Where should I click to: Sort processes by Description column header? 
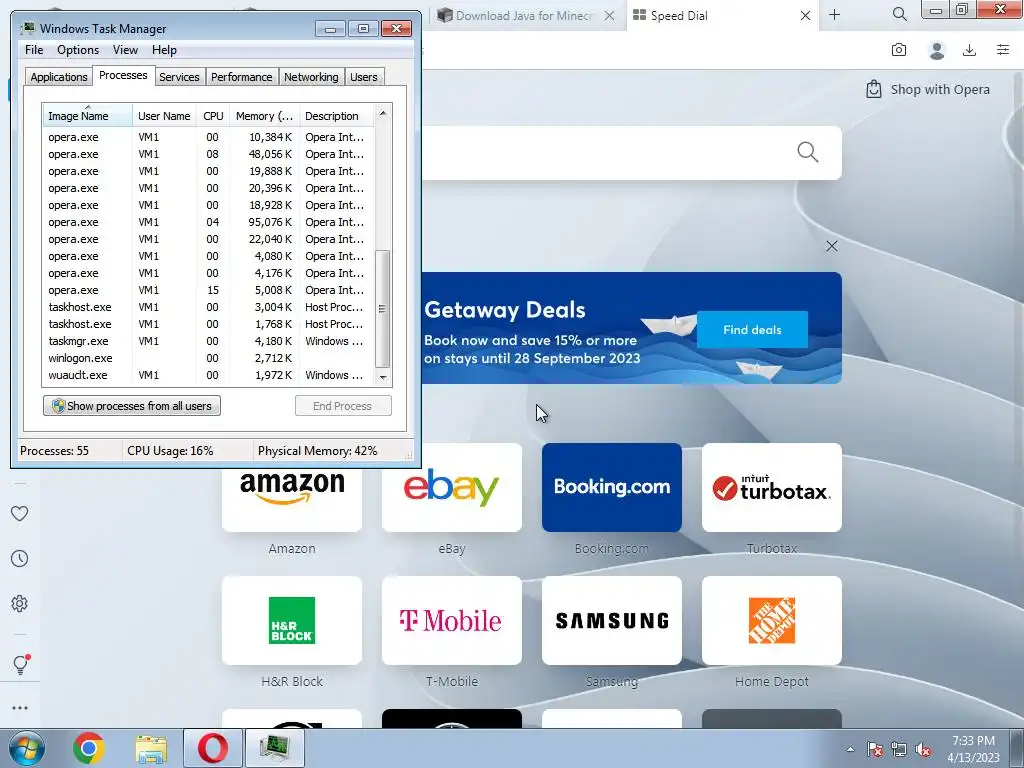click(x=336, y=116)
